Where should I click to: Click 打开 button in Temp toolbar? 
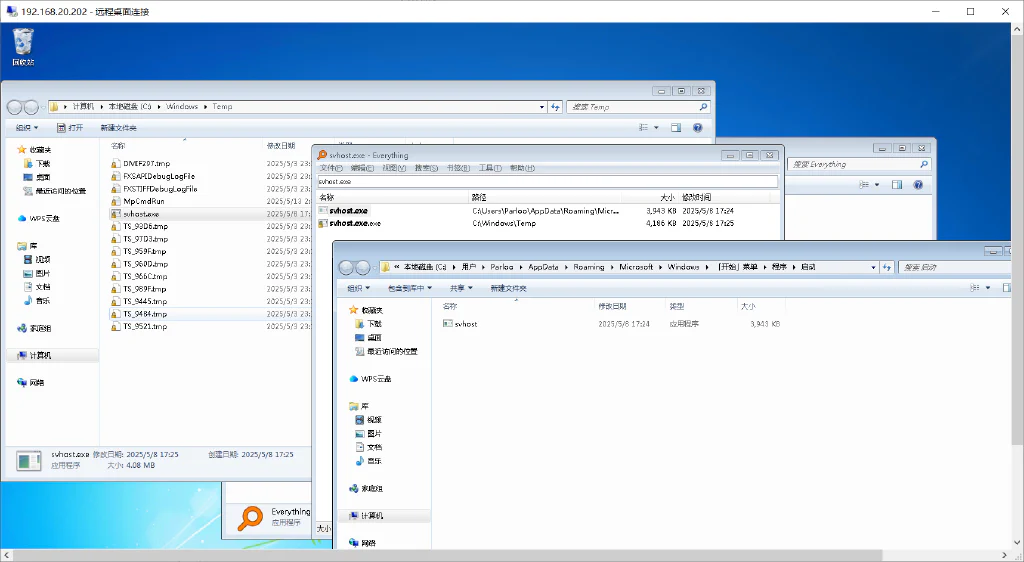pos(70,128)
